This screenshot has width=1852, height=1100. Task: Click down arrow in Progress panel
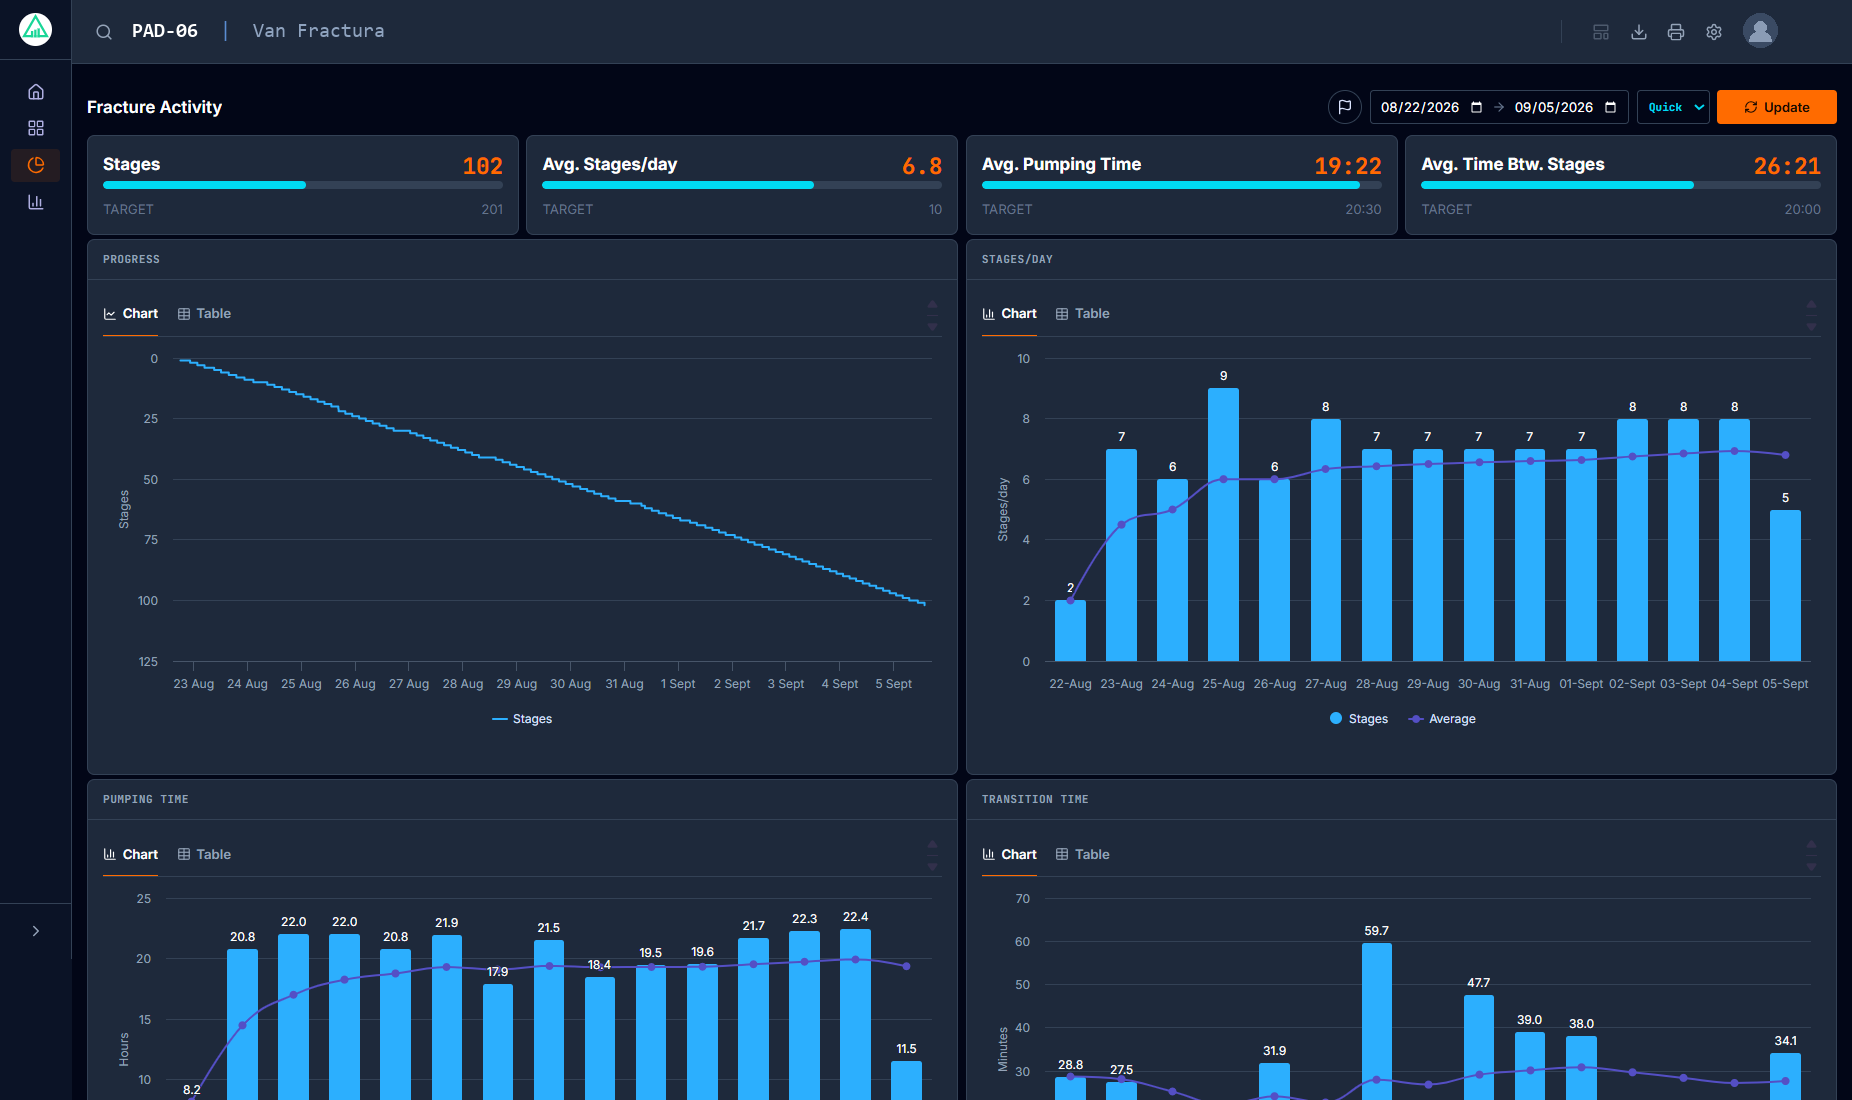[932, 326]
